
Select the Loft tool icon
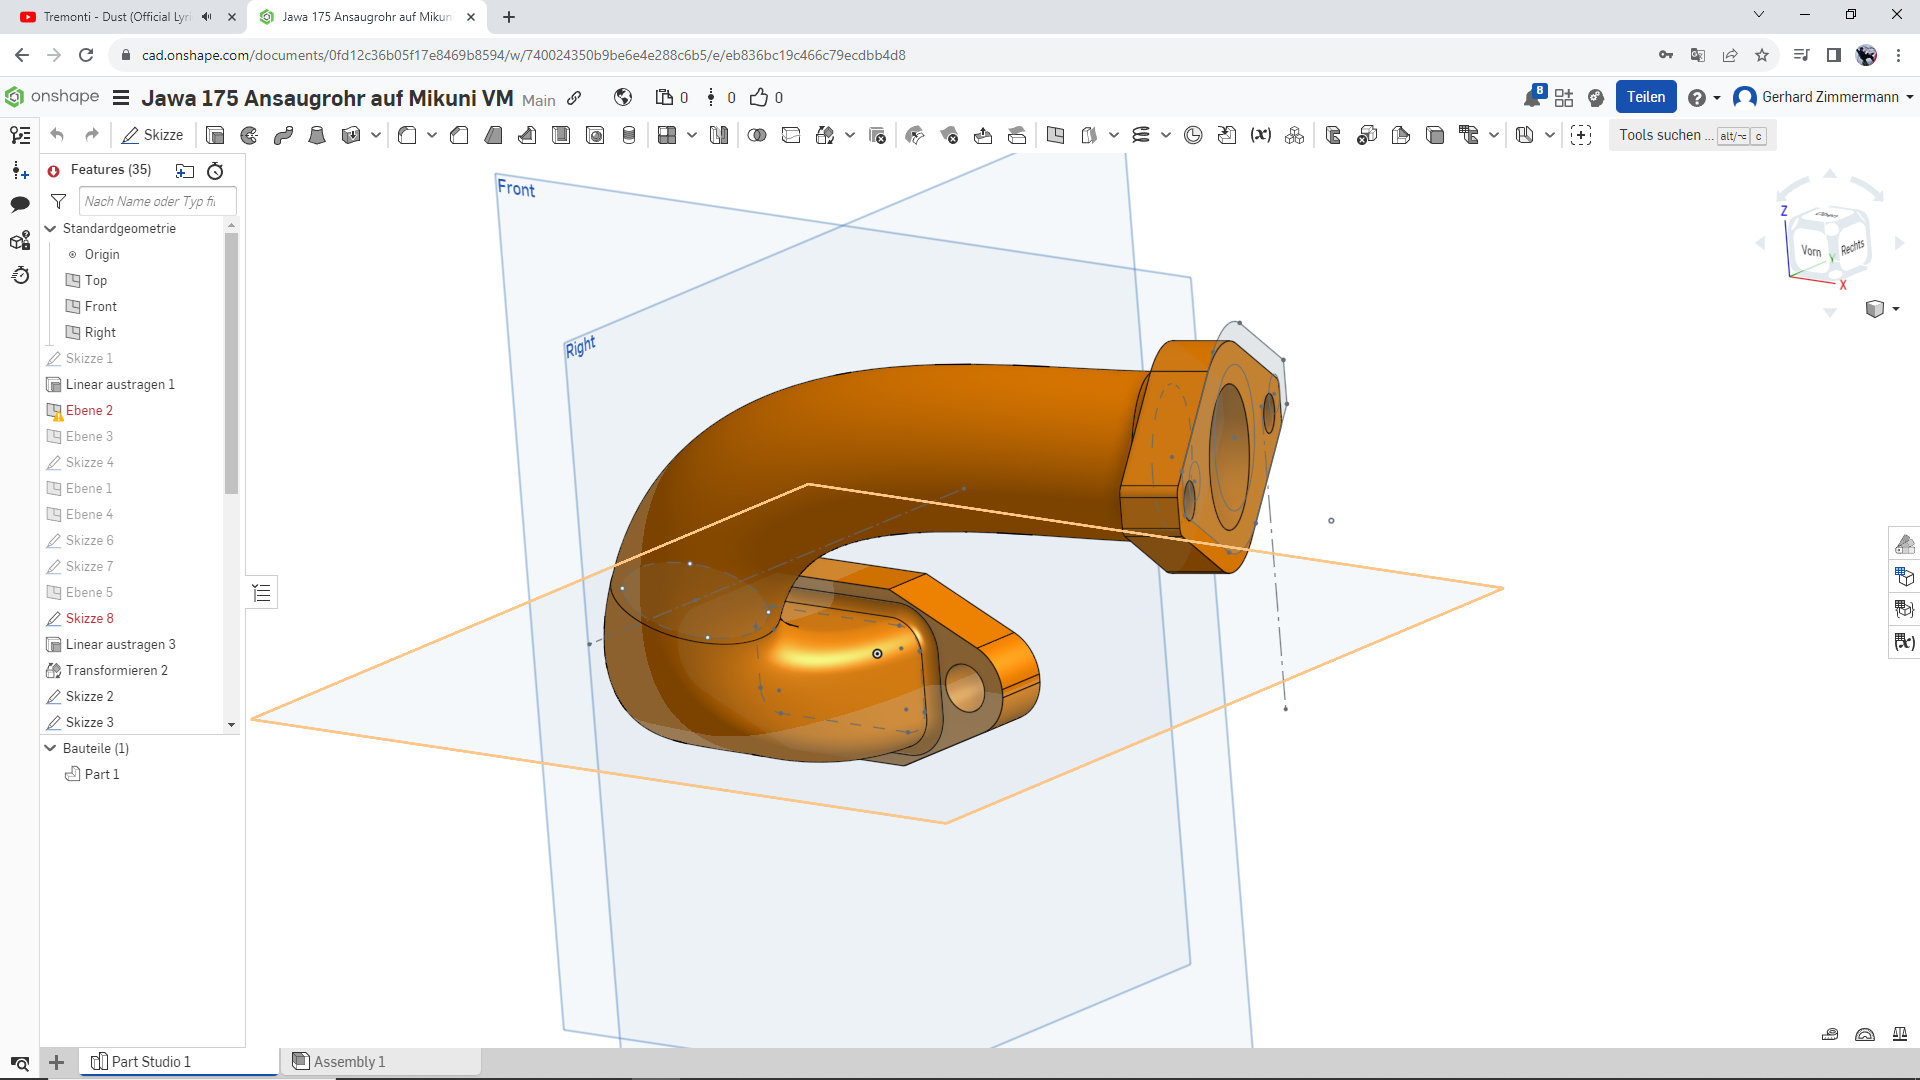click(x=317, y=135)
